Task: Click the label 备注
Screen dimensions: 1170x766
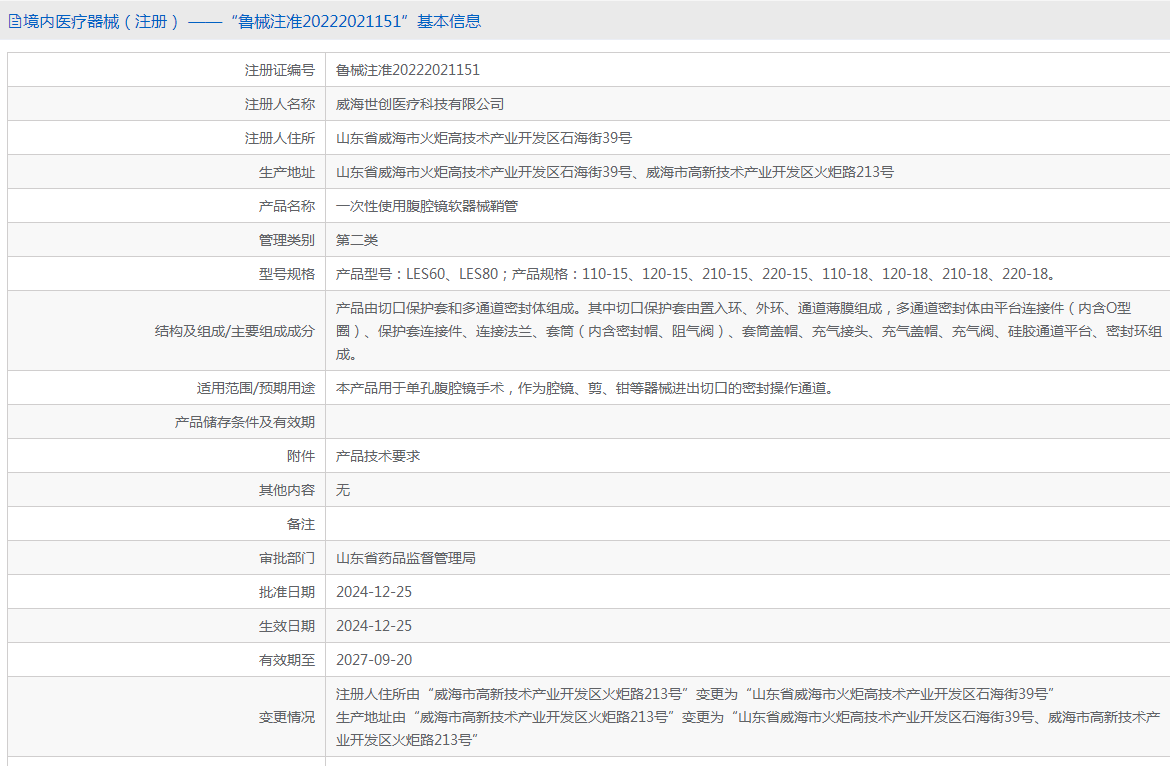Action: click(301, 524)
